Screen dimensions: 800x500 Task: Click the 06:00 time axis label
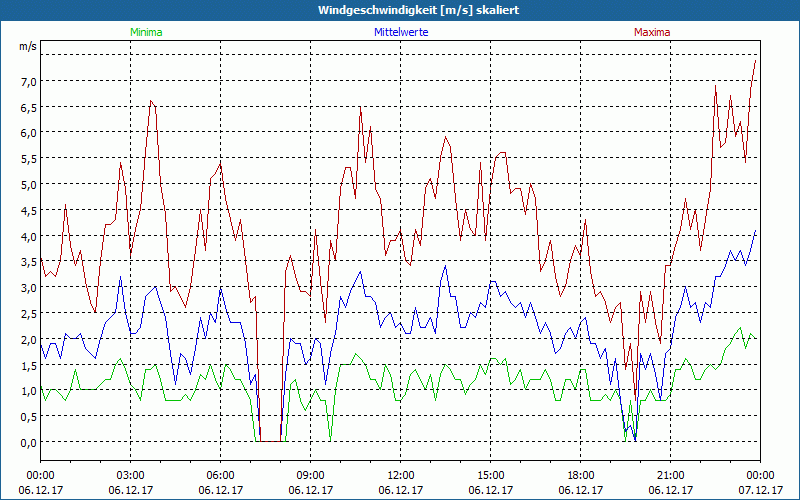coord(220,476)
